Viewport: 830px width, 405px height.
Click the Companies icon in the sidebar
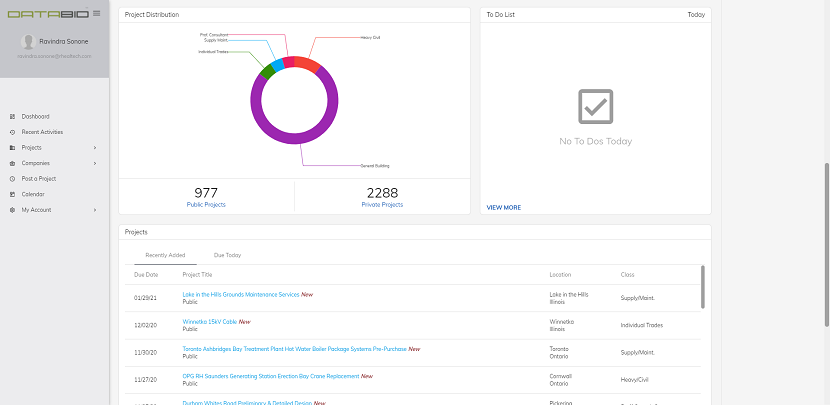[12, 163]
